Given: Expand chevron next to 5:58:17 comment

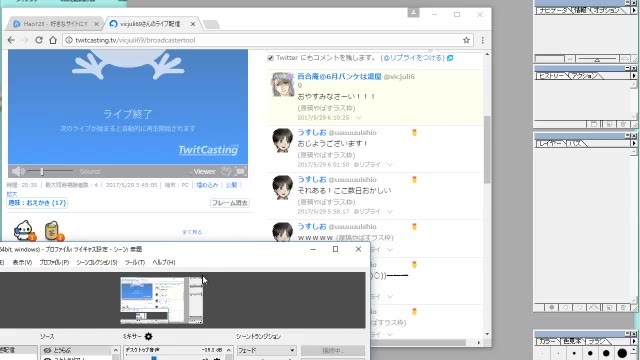Looking at the screenshot, I should [x=389, y=211].
